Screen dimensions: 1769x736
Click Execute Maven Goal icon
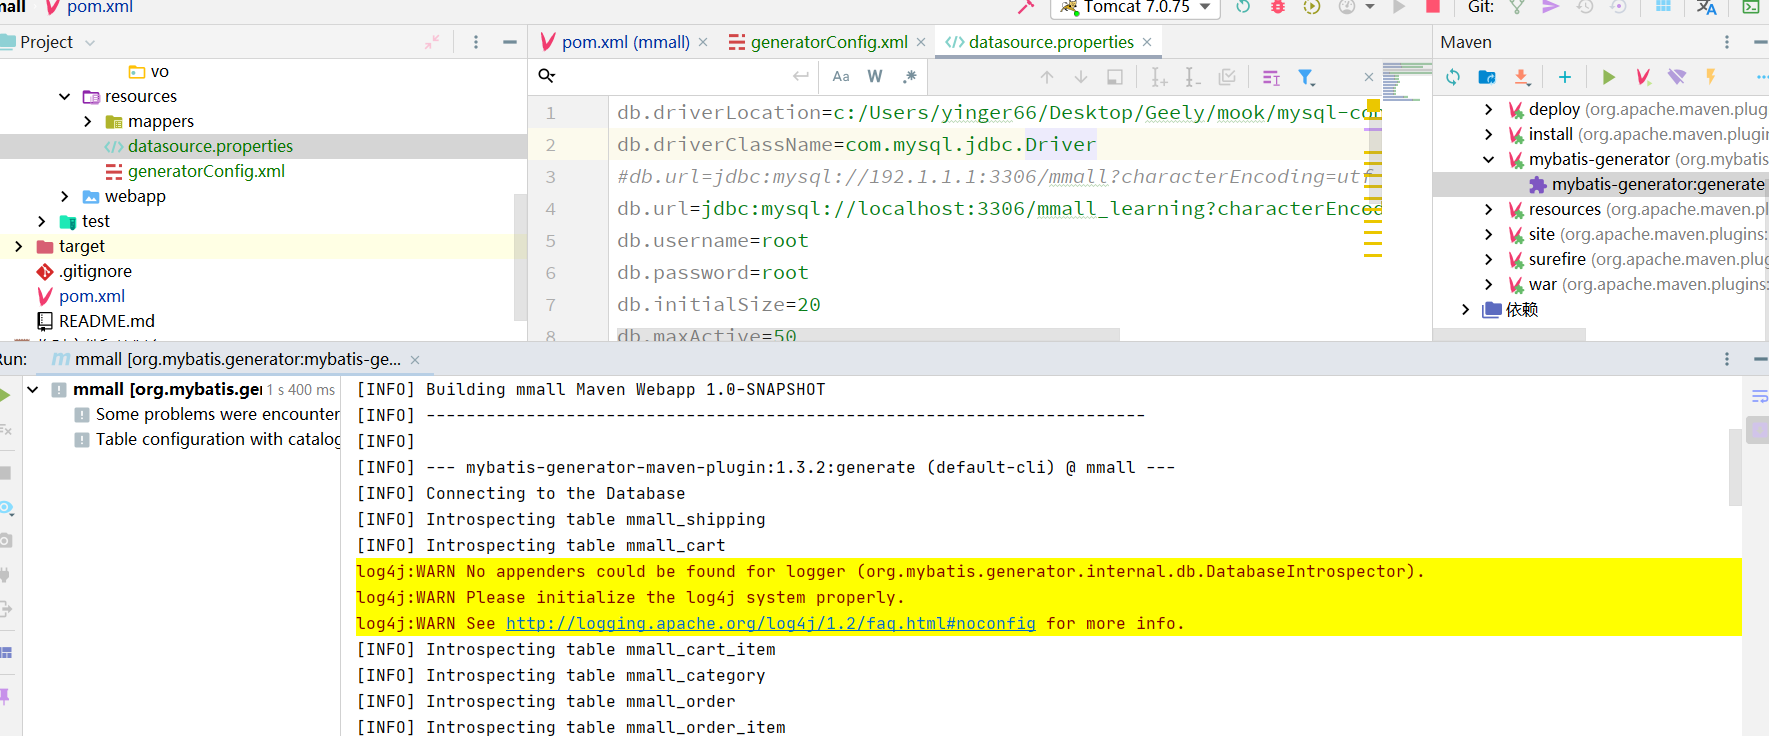point(1643,77)
